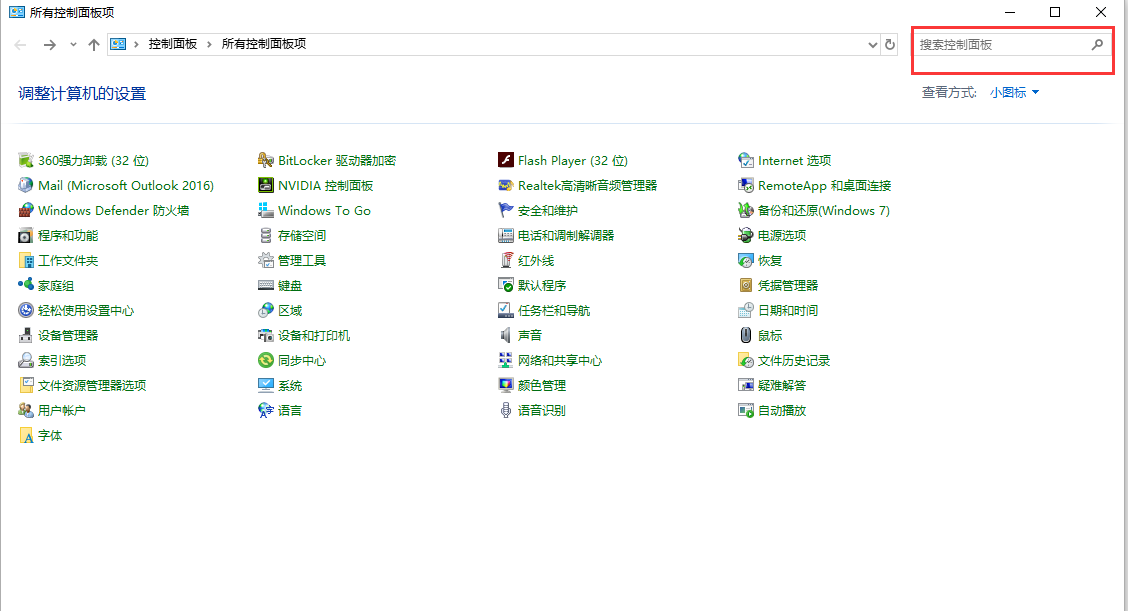
Task: Open the 轻松使用设置中心 icon
Action: coord(26,310)
